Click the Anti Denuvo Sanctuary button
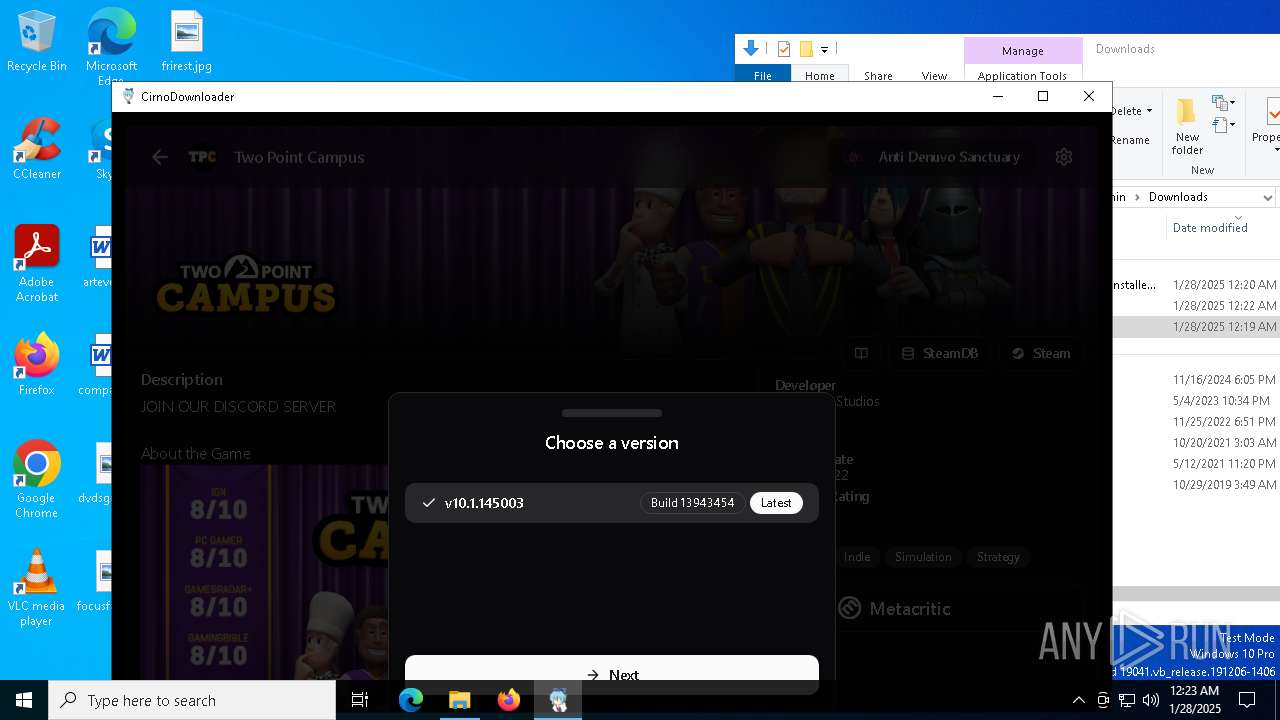This screenshot has height=720, width=1280. click(934, 157)
